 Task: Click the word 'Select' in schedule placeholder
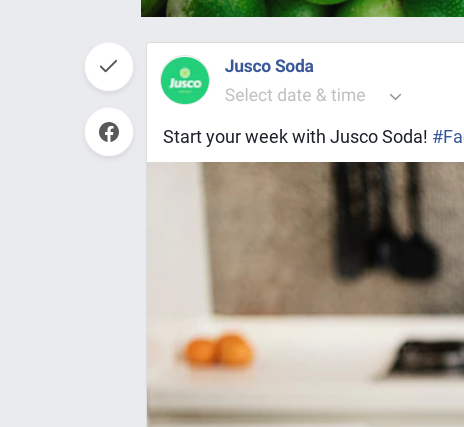pyautogui.click(x=248, y=95)
